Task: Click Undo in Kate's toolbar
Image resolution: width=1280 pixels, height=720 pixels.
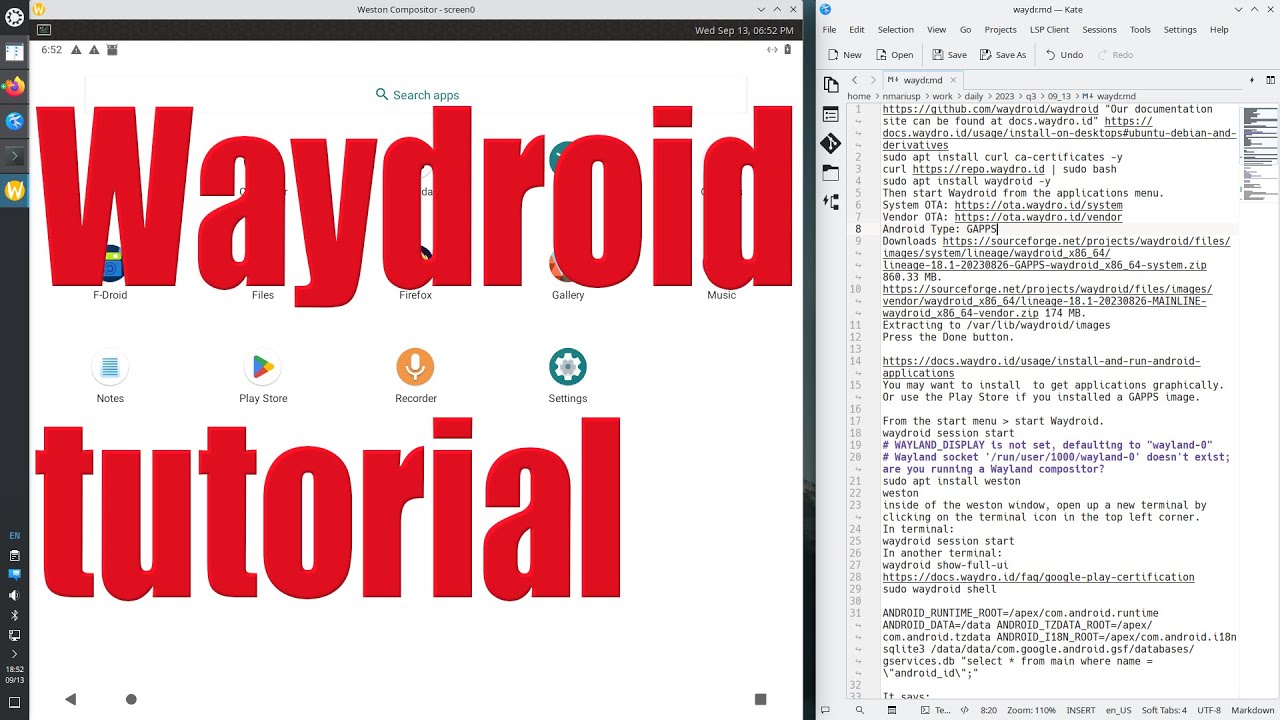Action: tap(1065, 55)
